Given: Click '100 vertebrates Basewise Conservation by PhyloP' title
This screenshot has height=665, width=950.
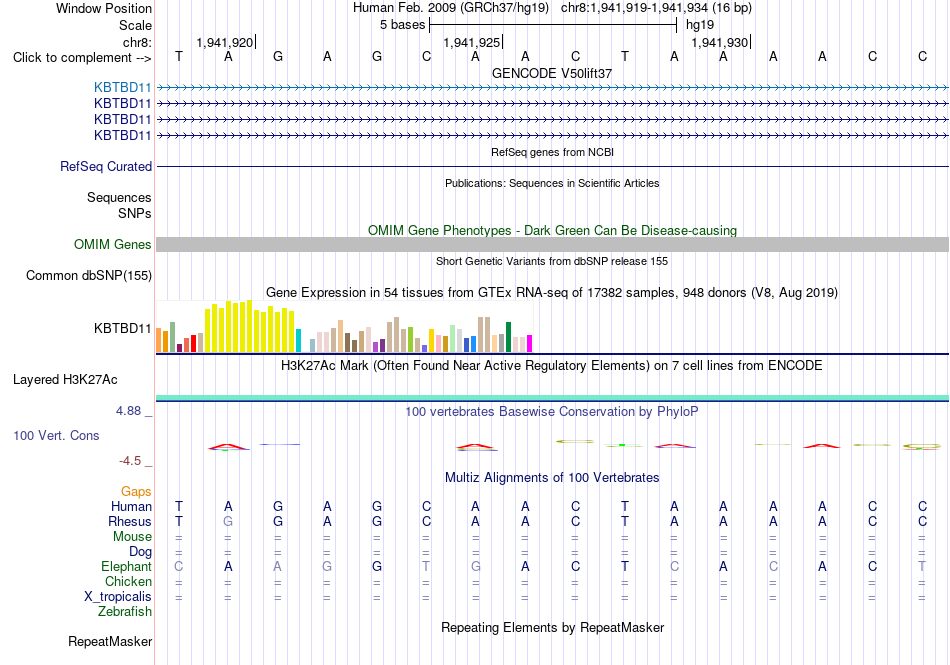Looking at the screenshot, I should coord(552,411).
